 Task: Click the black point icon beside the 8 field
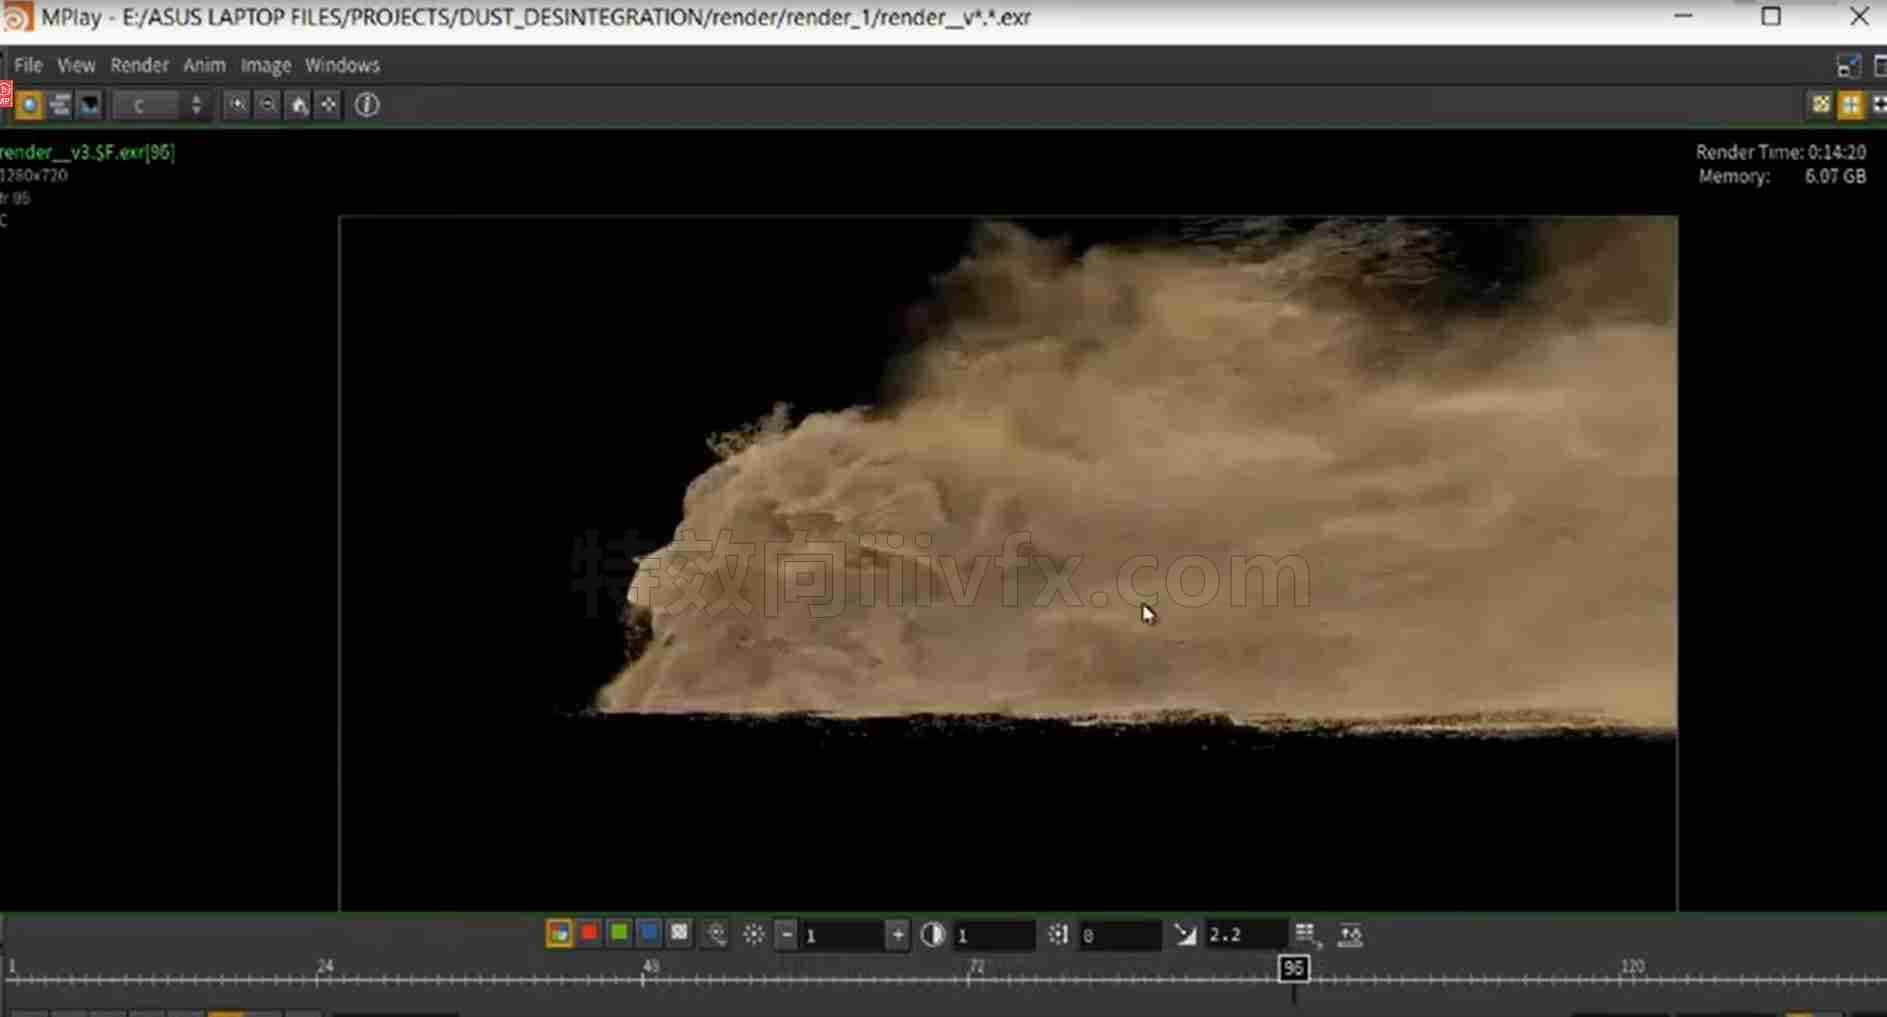(x=1058, y=935)
